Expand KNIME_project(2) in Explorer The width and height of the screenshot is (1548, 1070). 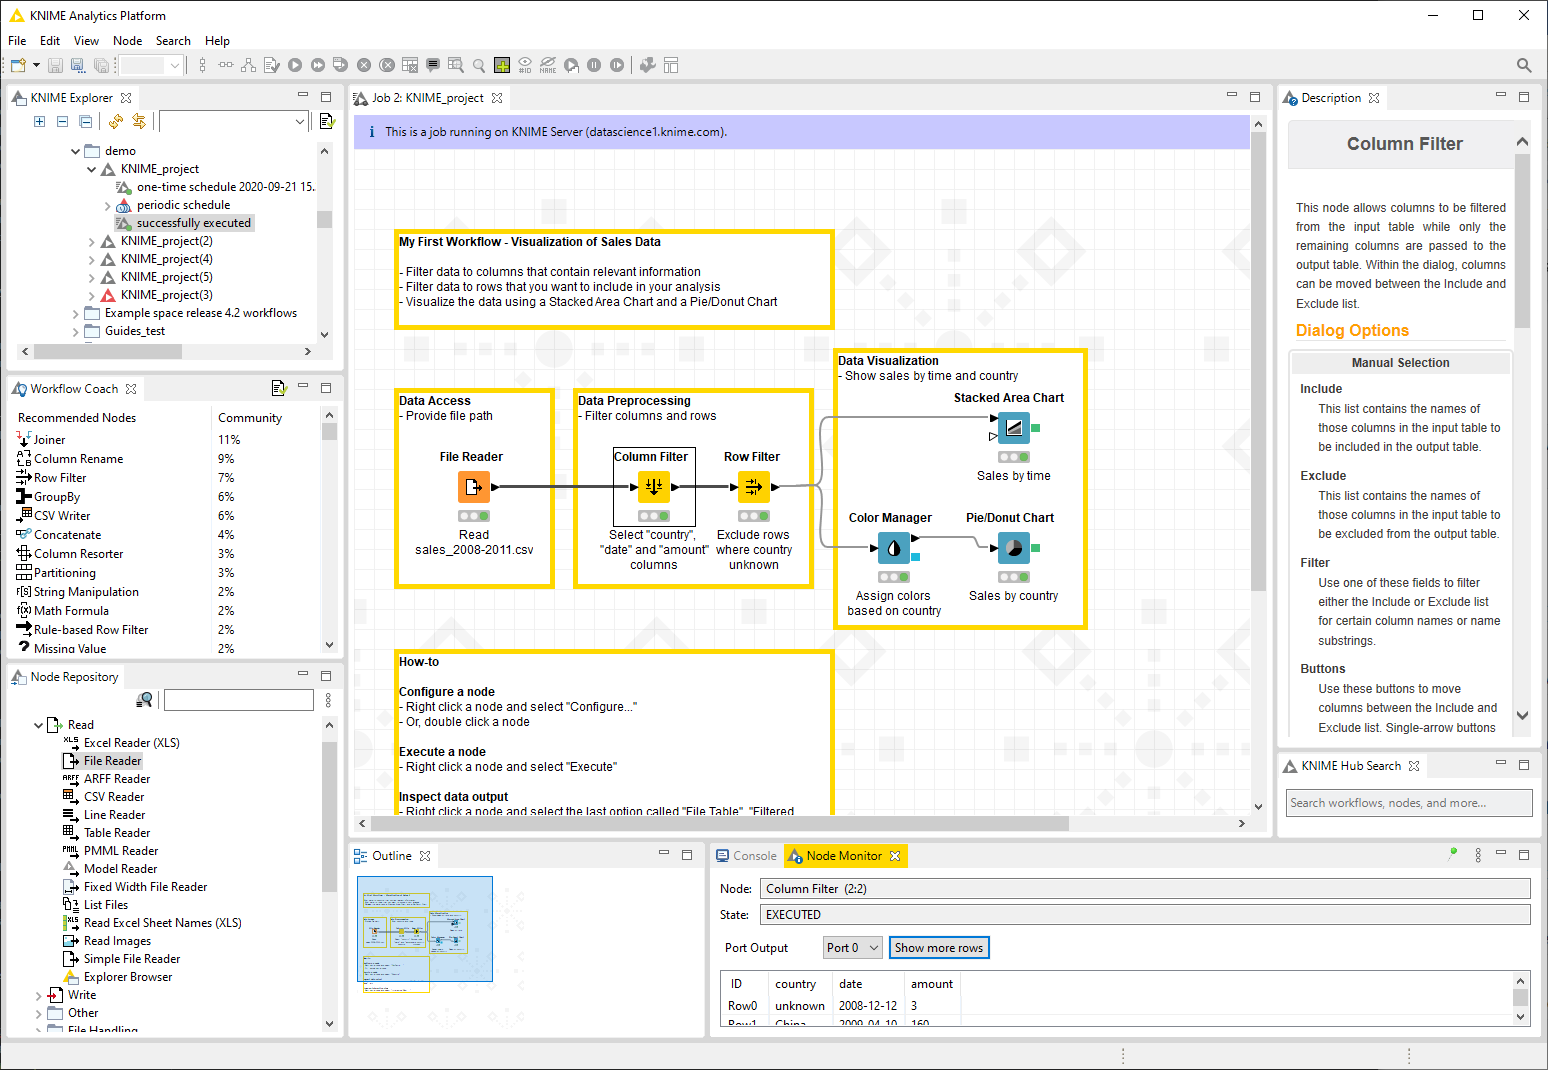point(92,241)
